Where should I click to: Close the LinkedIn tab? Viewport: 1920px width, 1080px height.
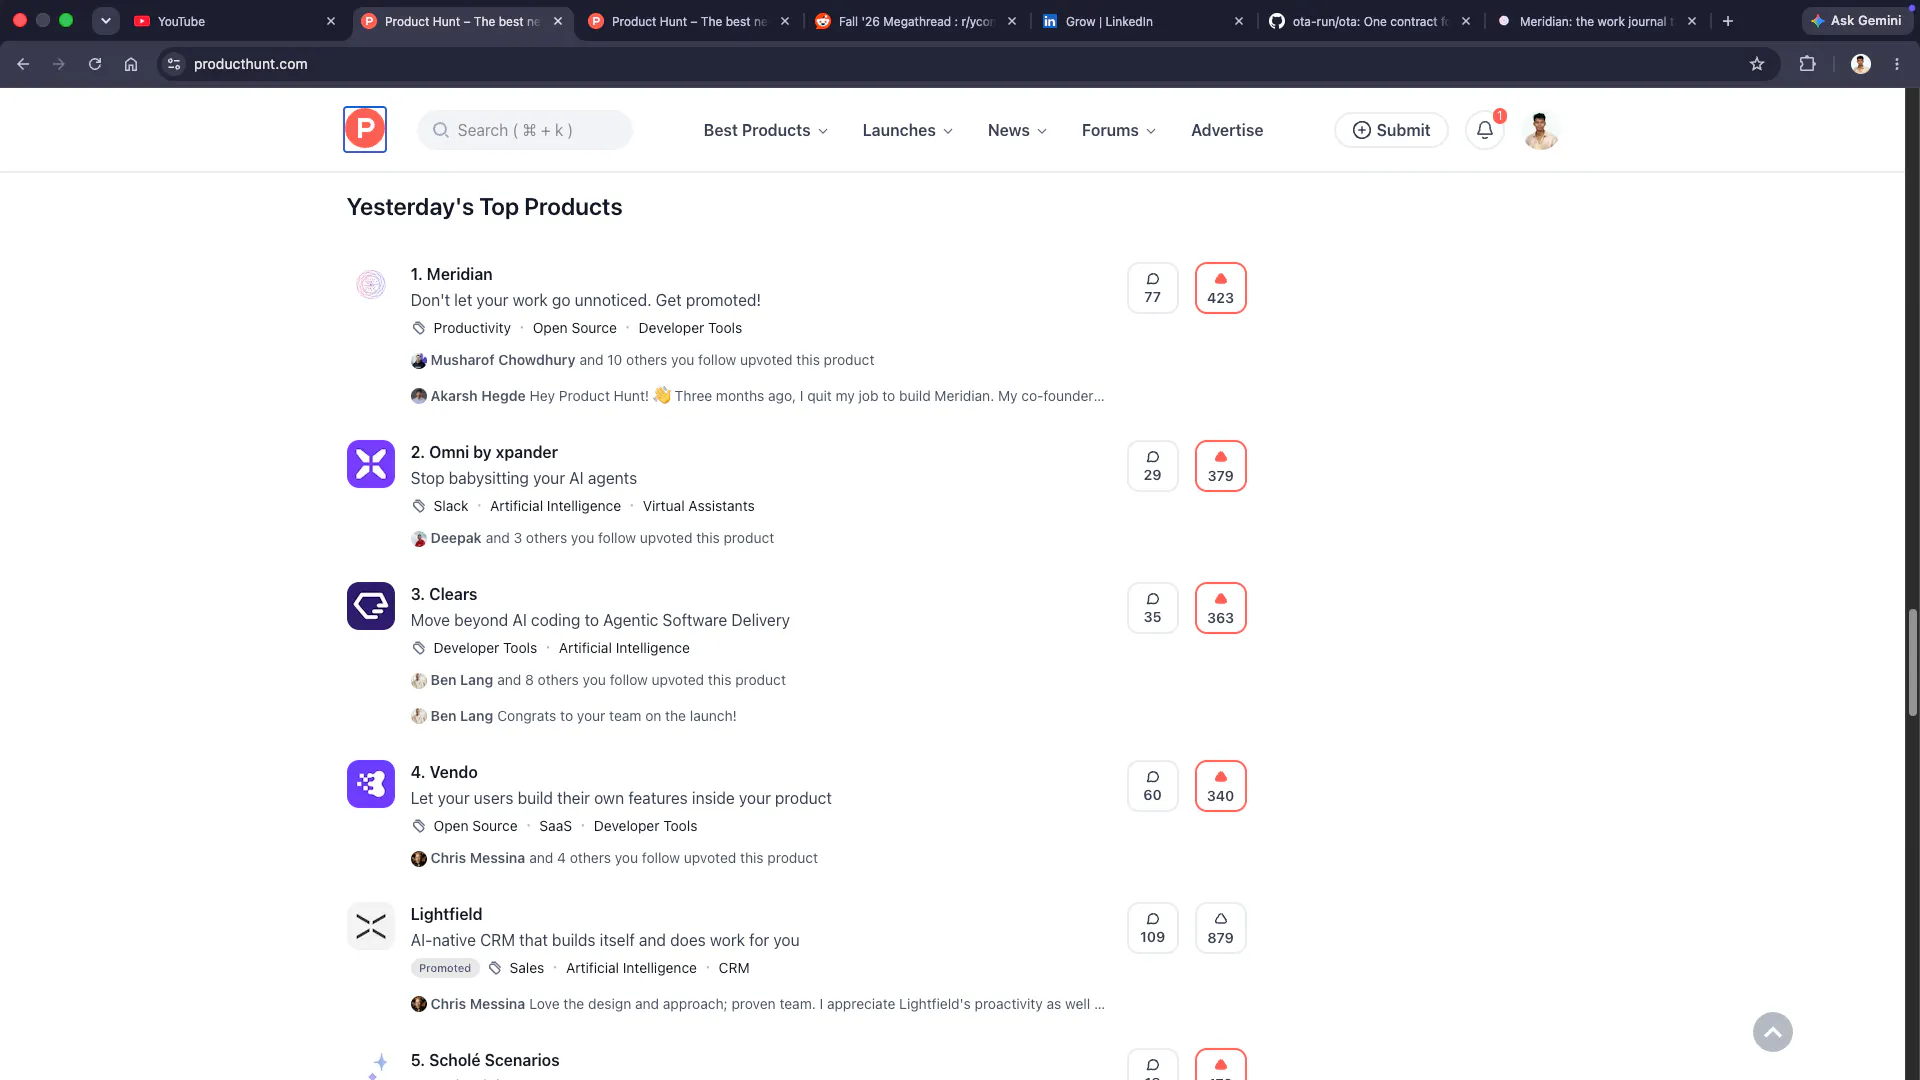(1239, 21)
